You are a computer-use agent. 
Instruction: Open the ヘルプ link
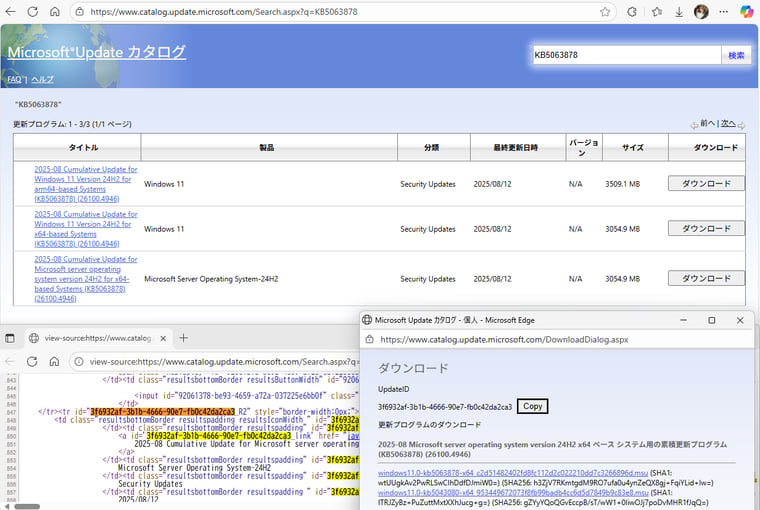click(x=42, y=79)
